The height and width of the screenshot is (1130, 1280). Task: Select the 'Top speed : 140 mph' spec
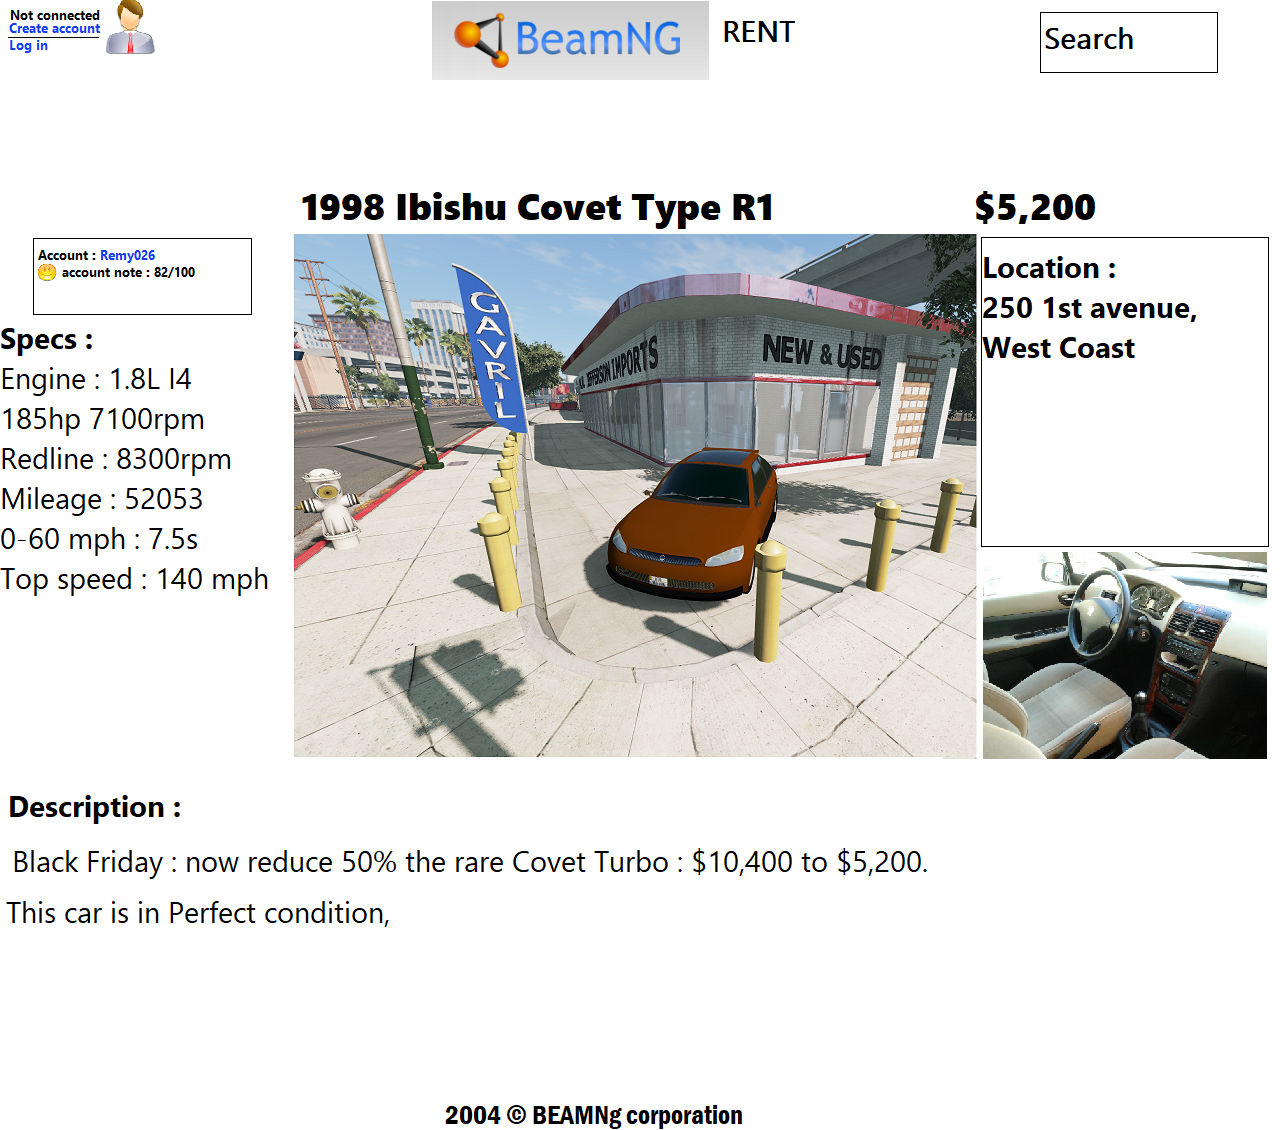tap(135, 579)
